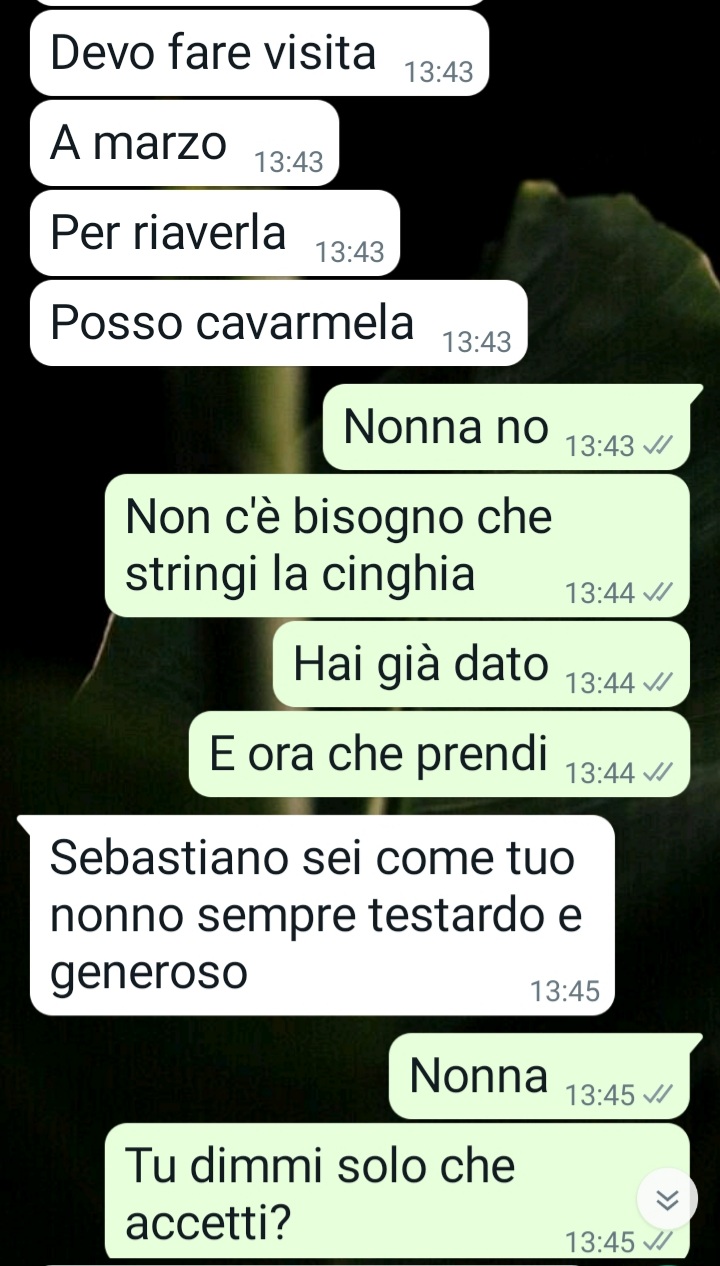The height and width of the screenshot is (1266, 720).
Task: Tap the read ticks on the 13:45 'Nonna' message
Action: coord(653,1095)
